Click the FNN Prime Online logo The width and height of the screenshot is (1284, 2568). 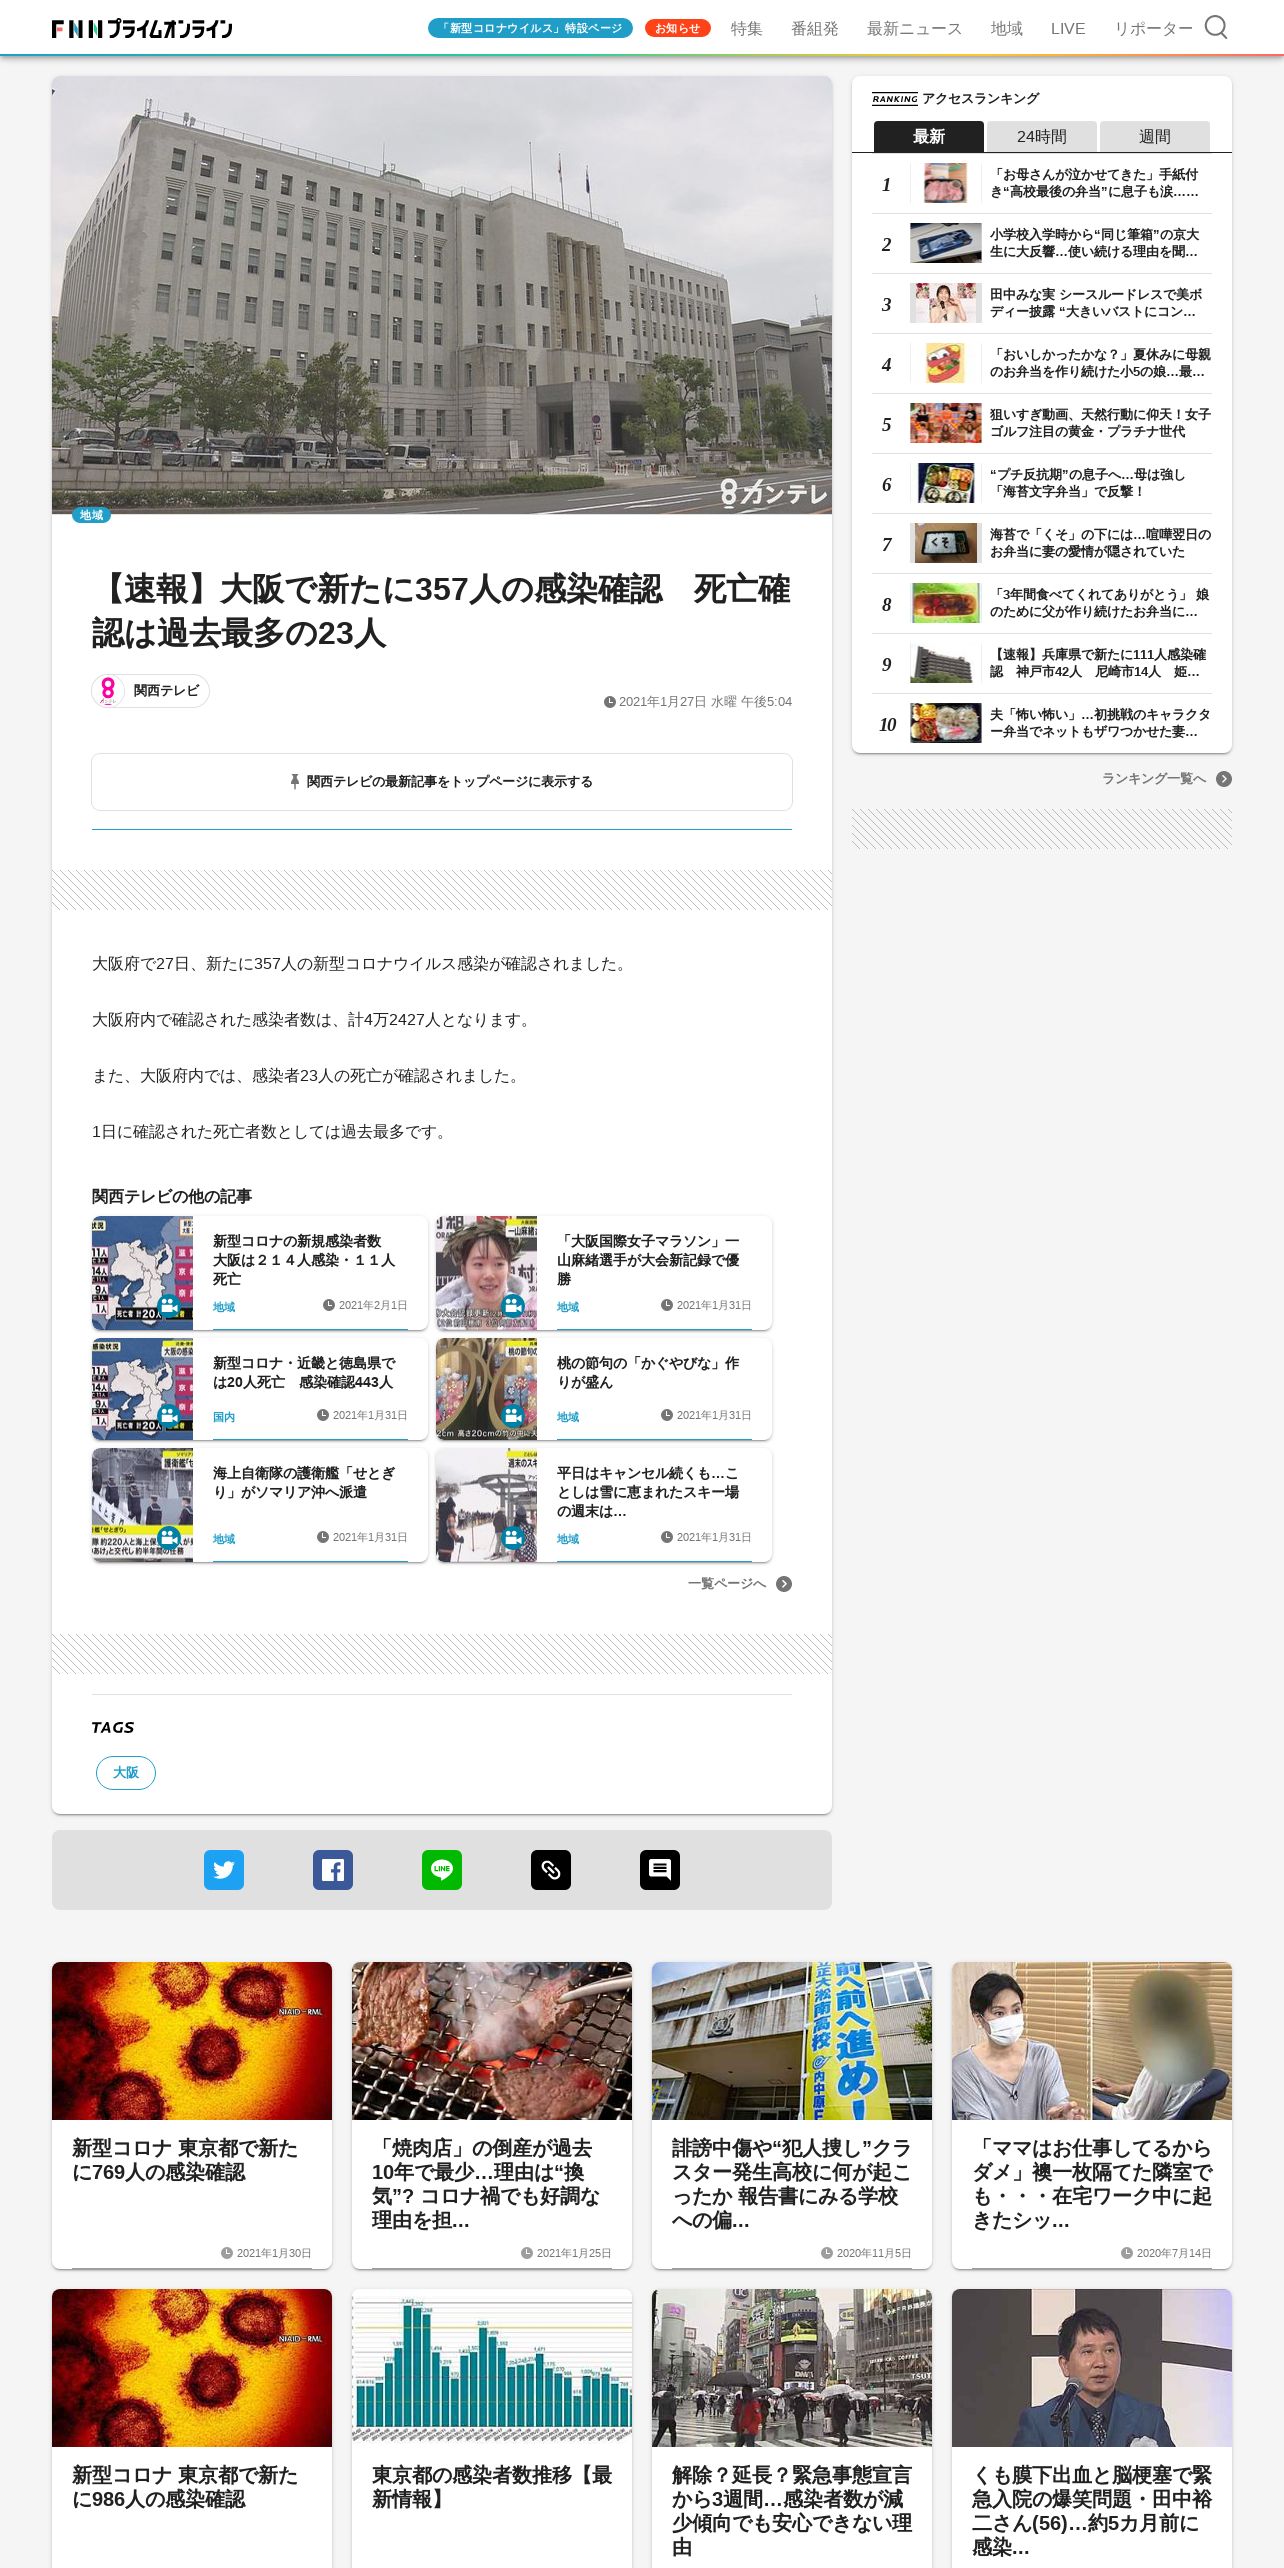click(142, 29)
